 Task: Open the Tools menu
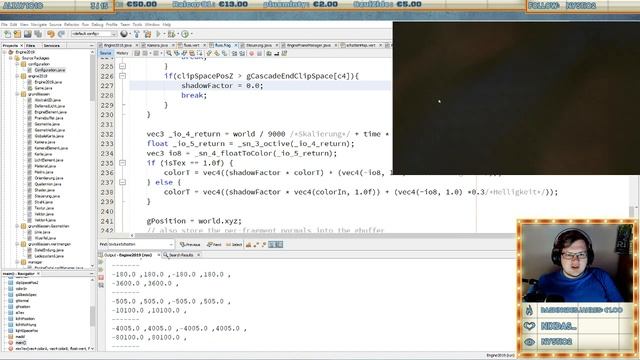[137, 25]
